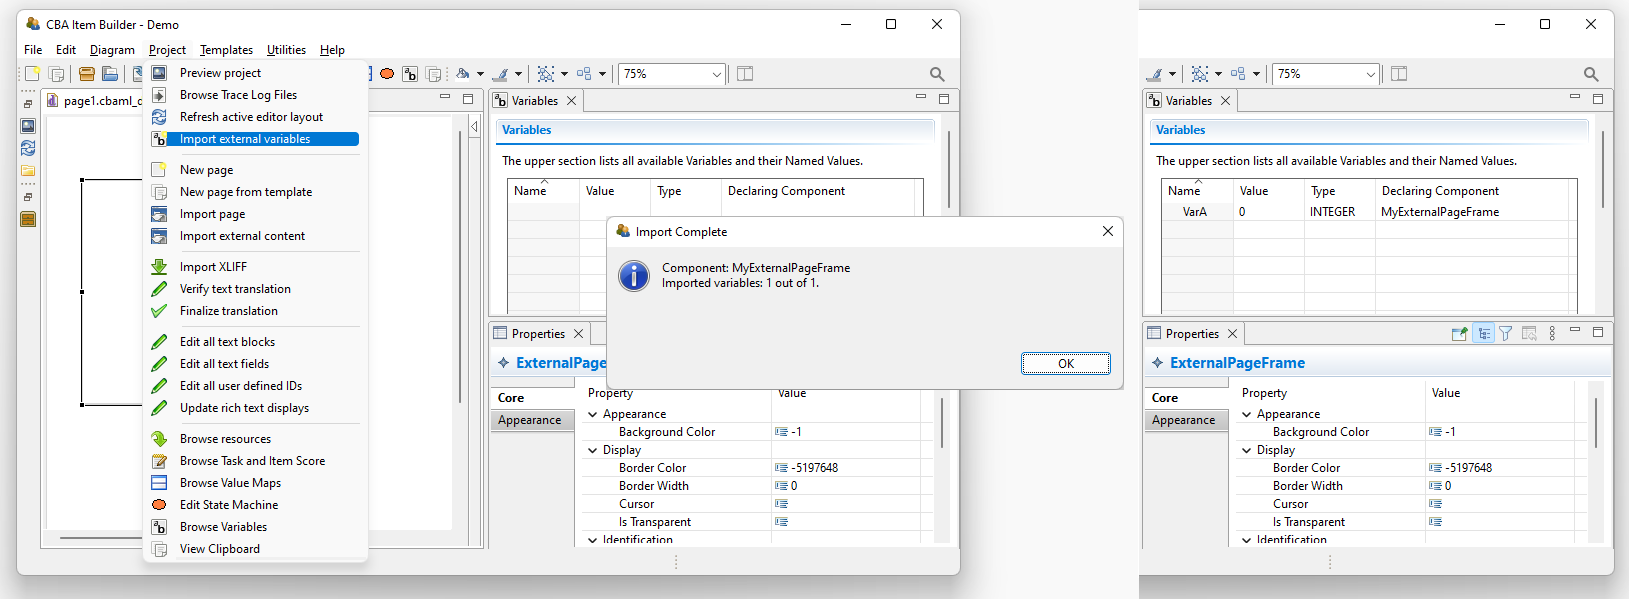Toggle Show Categories in the Properties toolbar

[x=1484, y=334]
